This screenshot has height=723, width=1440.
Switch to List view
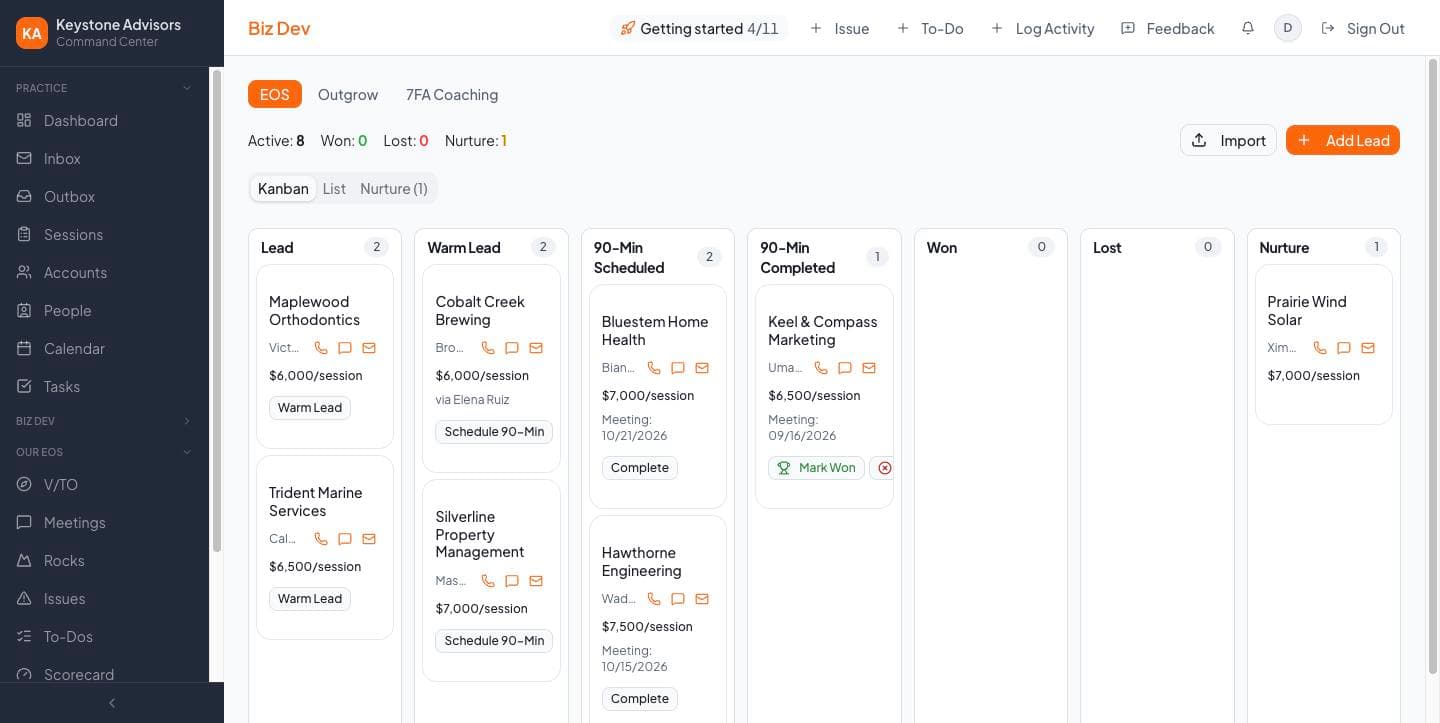point(334,188)
